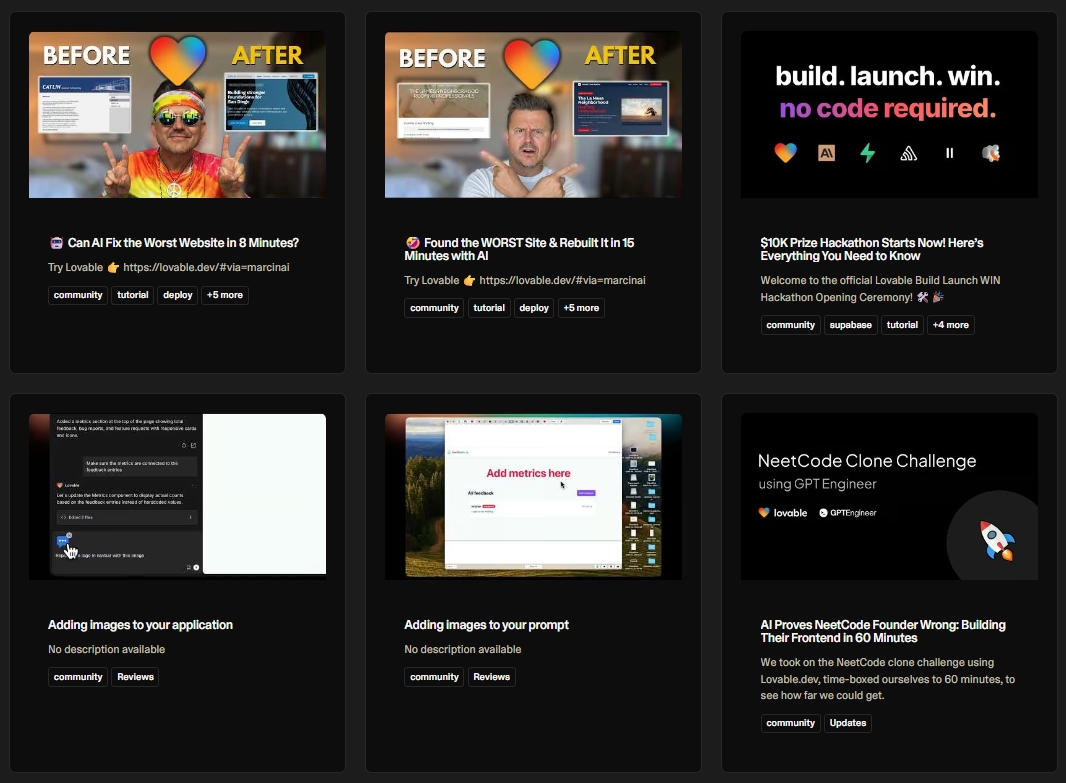This screenshot has width=1066, height=783.
Task: Click community tag on images to prompt card
Action: coord(434,677)
